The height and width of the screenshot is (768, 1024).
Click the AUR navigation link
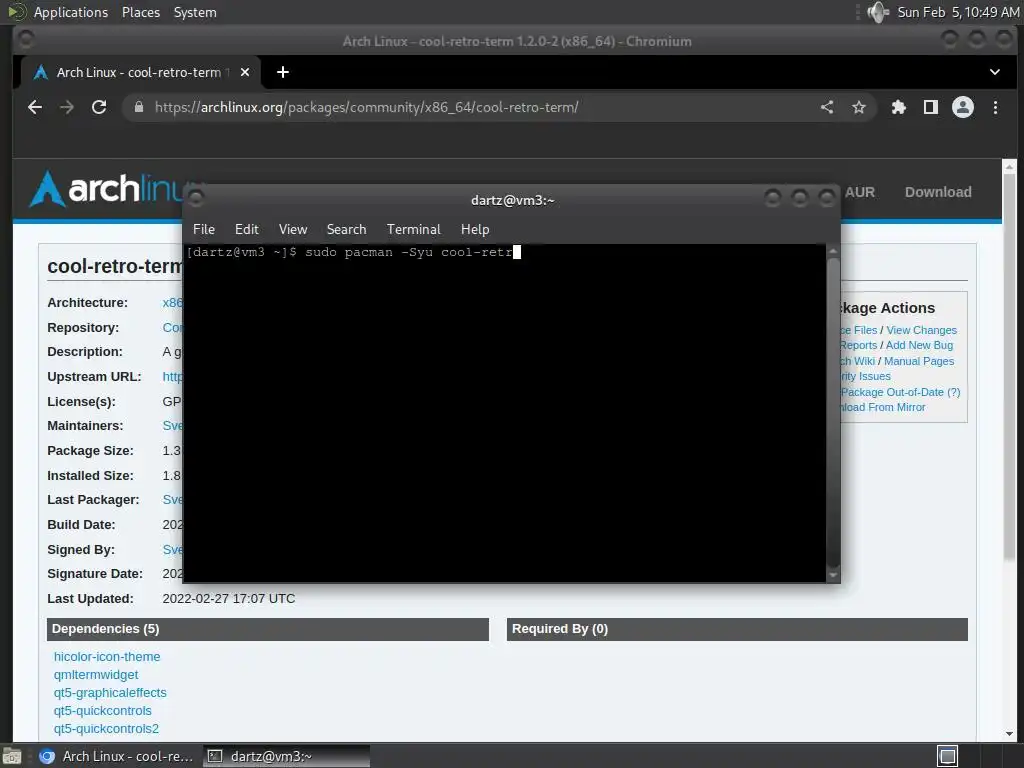[x=859, y=192]
